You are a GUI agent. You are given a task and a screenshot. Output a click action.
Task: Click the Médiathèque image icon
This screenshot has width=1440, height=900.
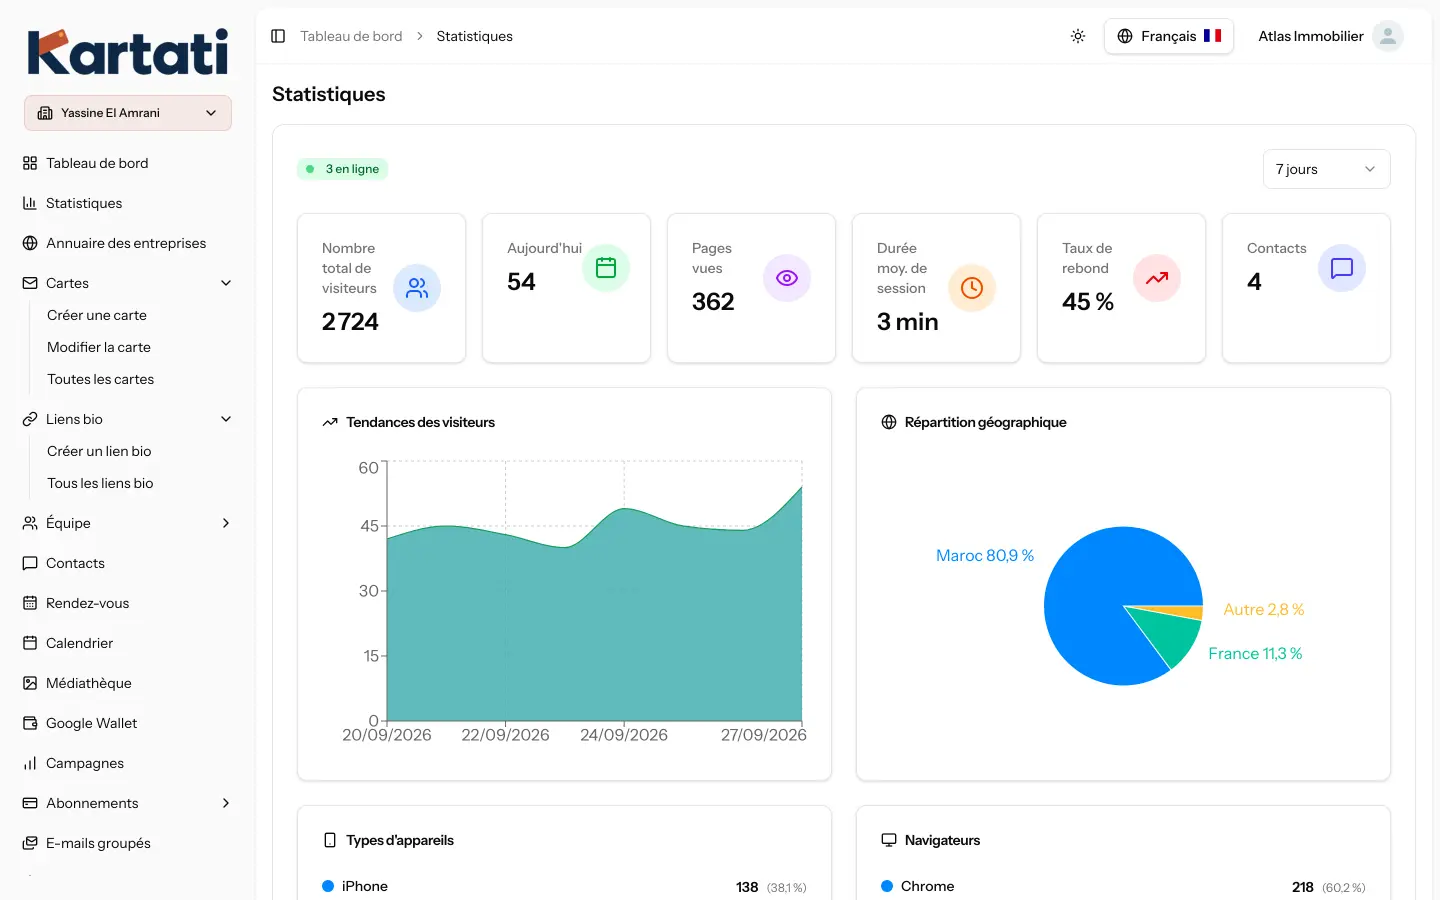point(30,683)
